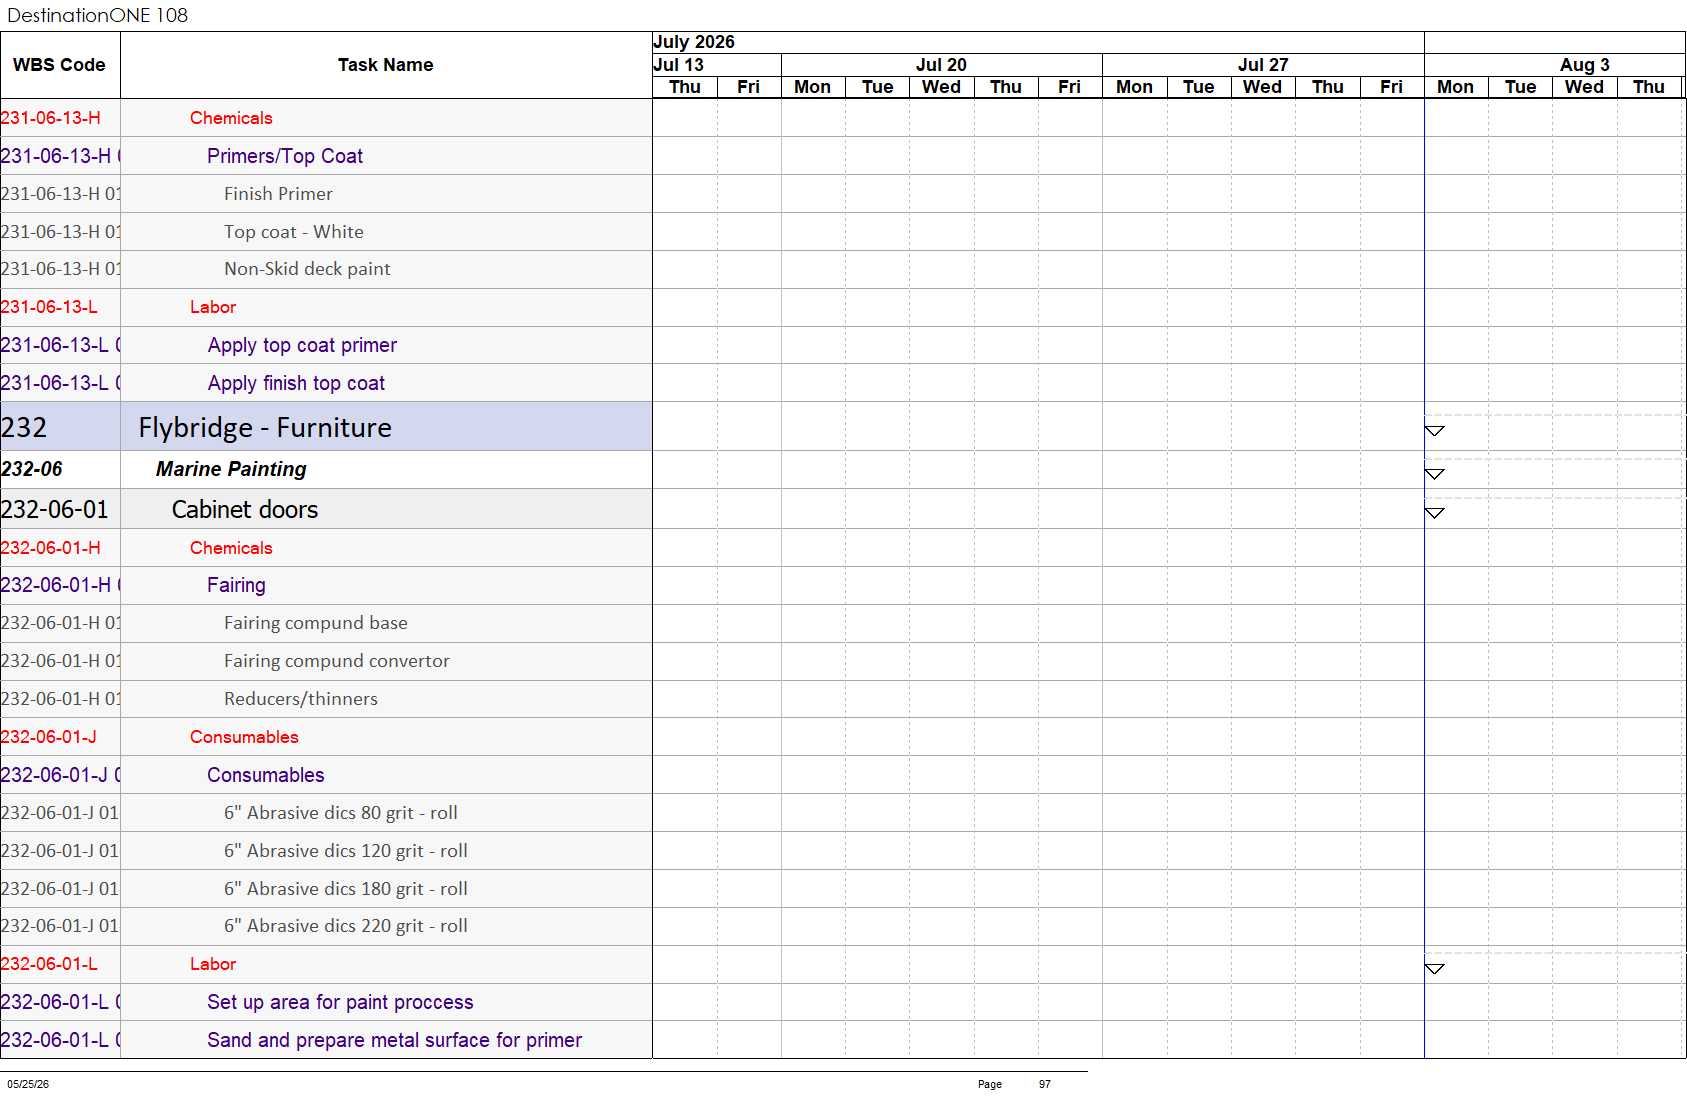Select the Flybridge - Furniture summary row
Image resolution: width=1687 pixels, height=1097 pixels.
pyautogui.click(x=326, y=427)
